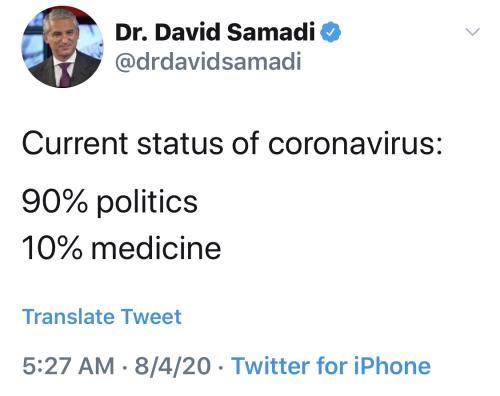Click the word "coronavirus" in the tweet
Viewport: 500px width, 396px height.
pyautogui.click(x=353, y=144)
